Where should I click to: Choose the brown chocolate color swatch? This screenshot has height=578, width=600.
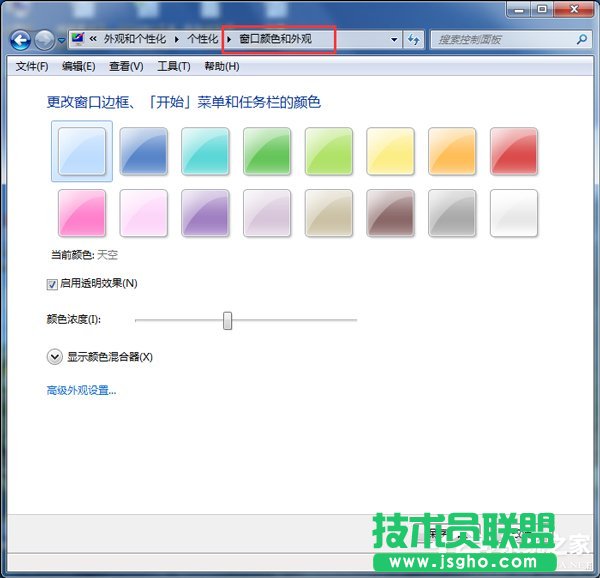(390, 213)
